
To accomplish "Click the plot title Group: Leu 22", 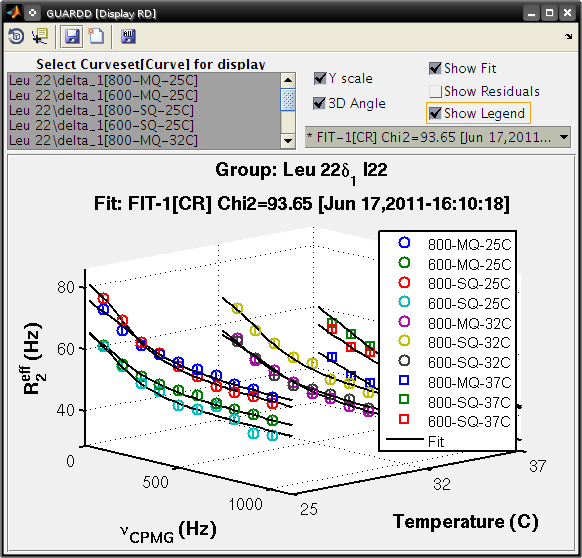I will click(x=301, y=172).
